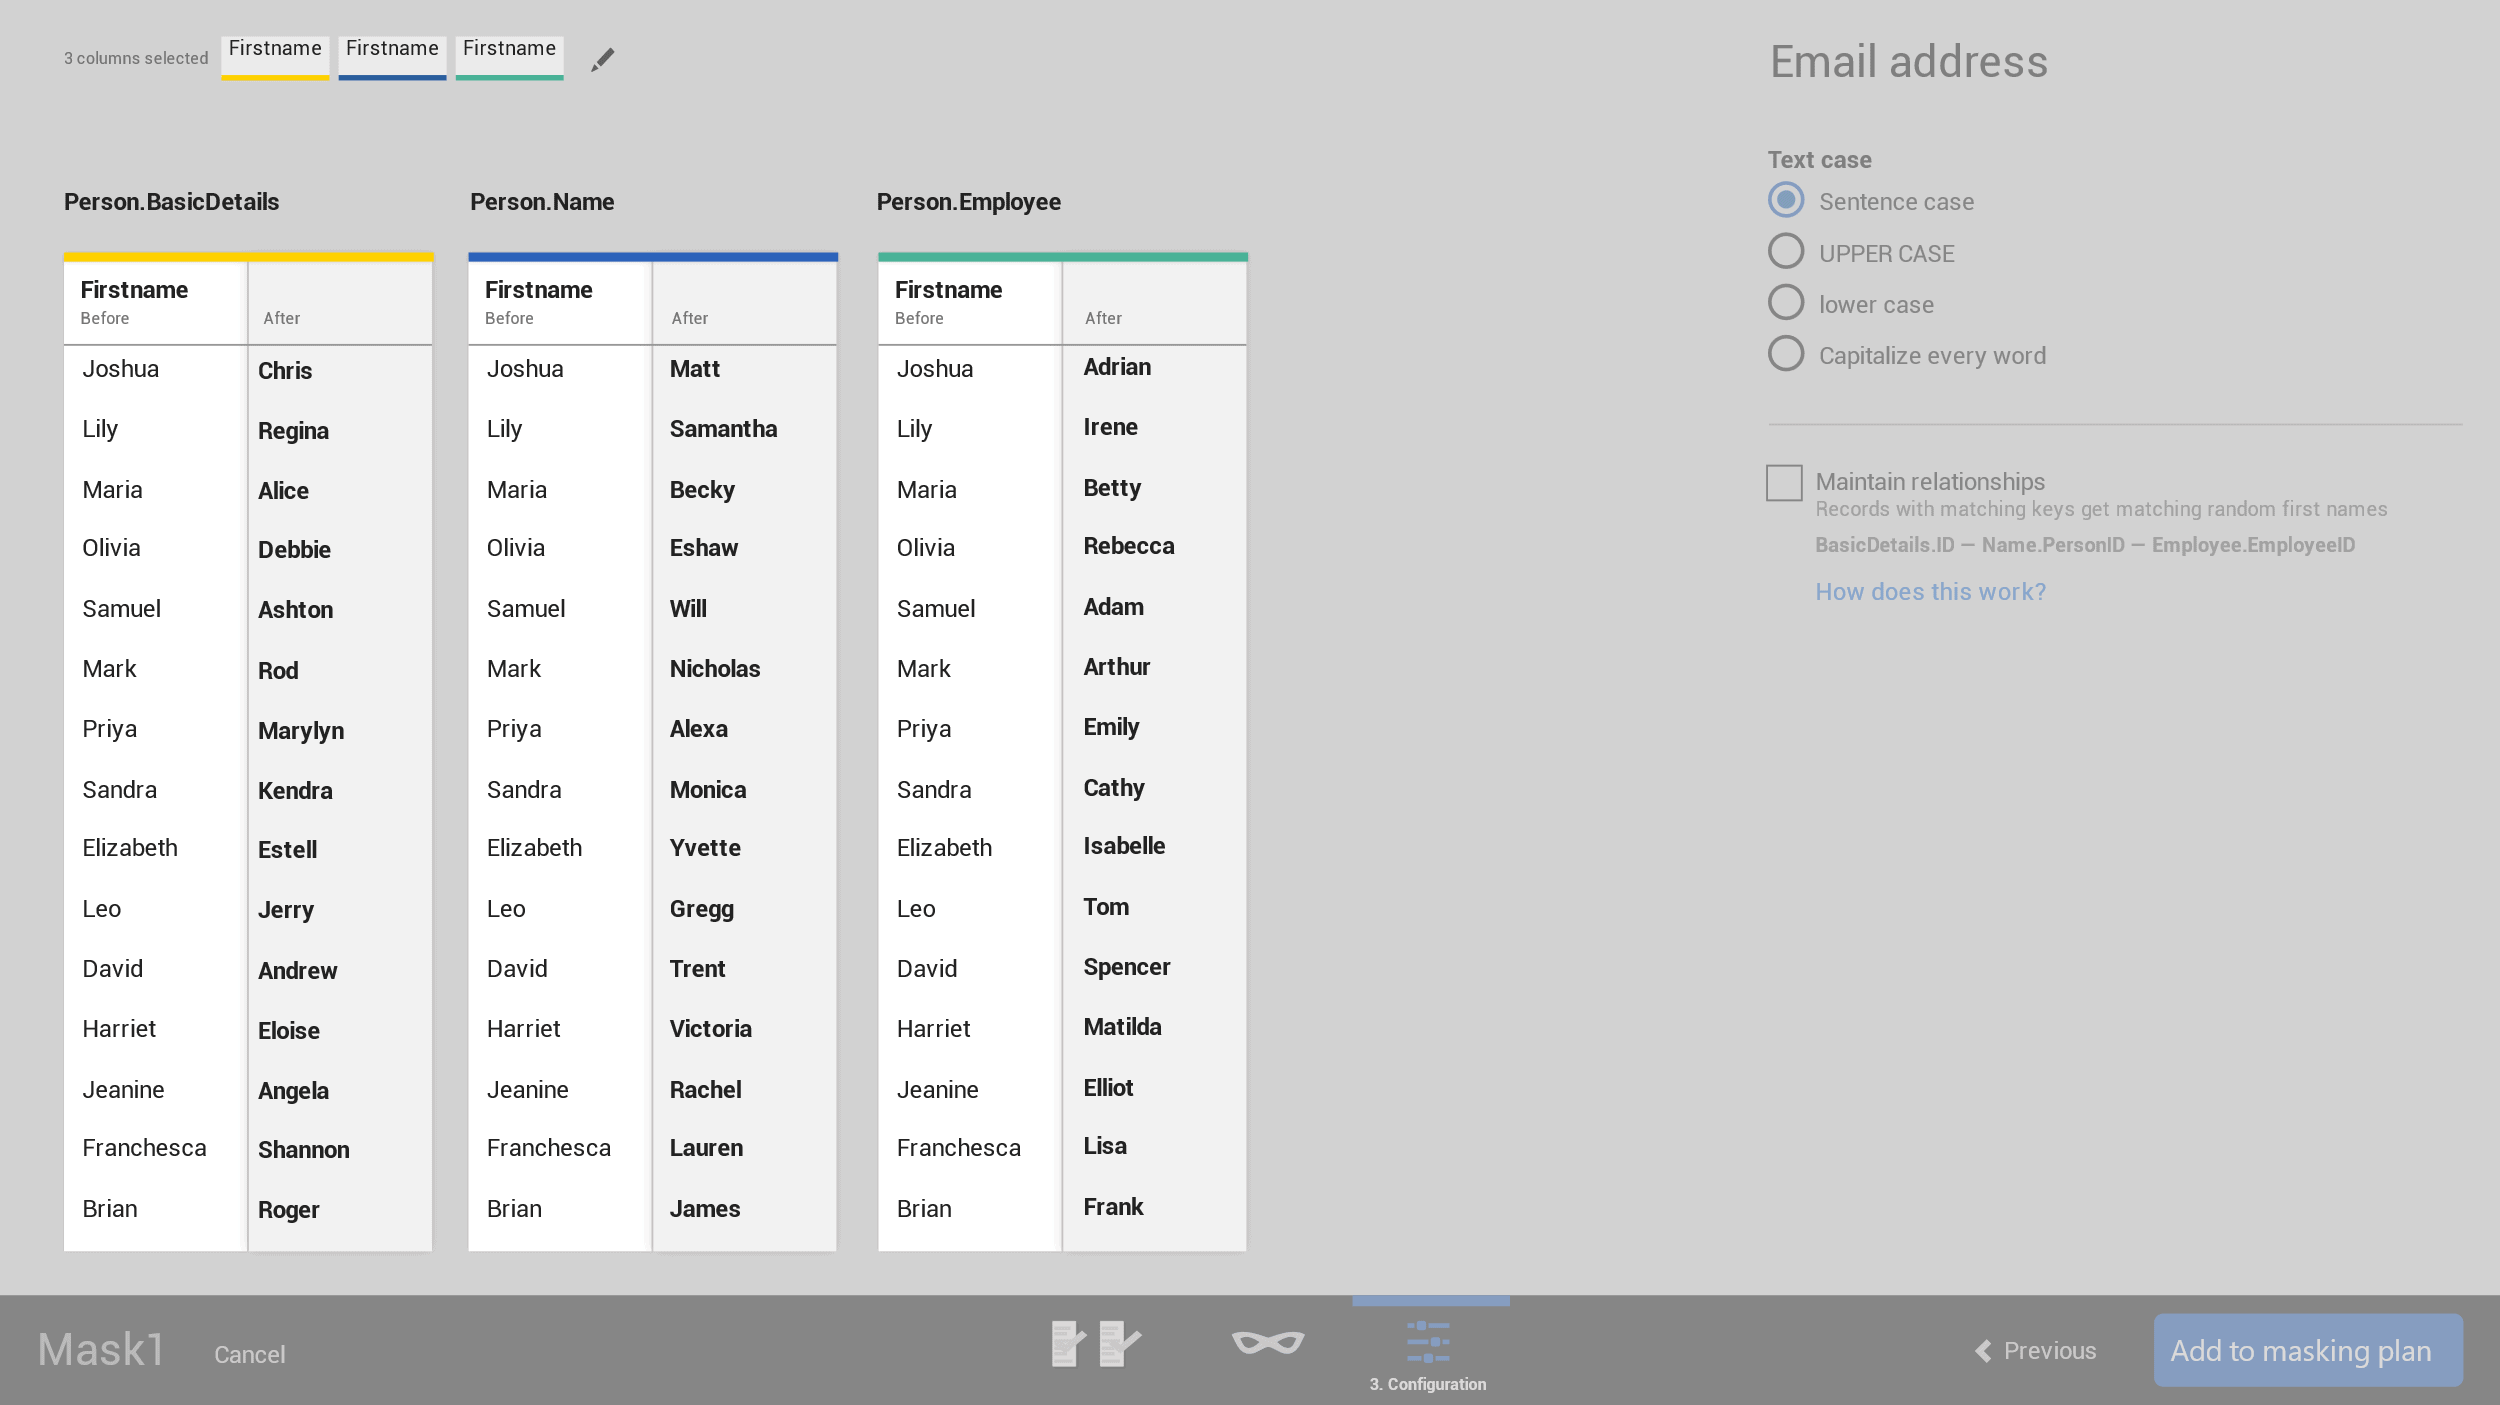Click Firstname header in Person.Name table
The width and height of the screenshot is (2500, 1405).
(539, 290)
